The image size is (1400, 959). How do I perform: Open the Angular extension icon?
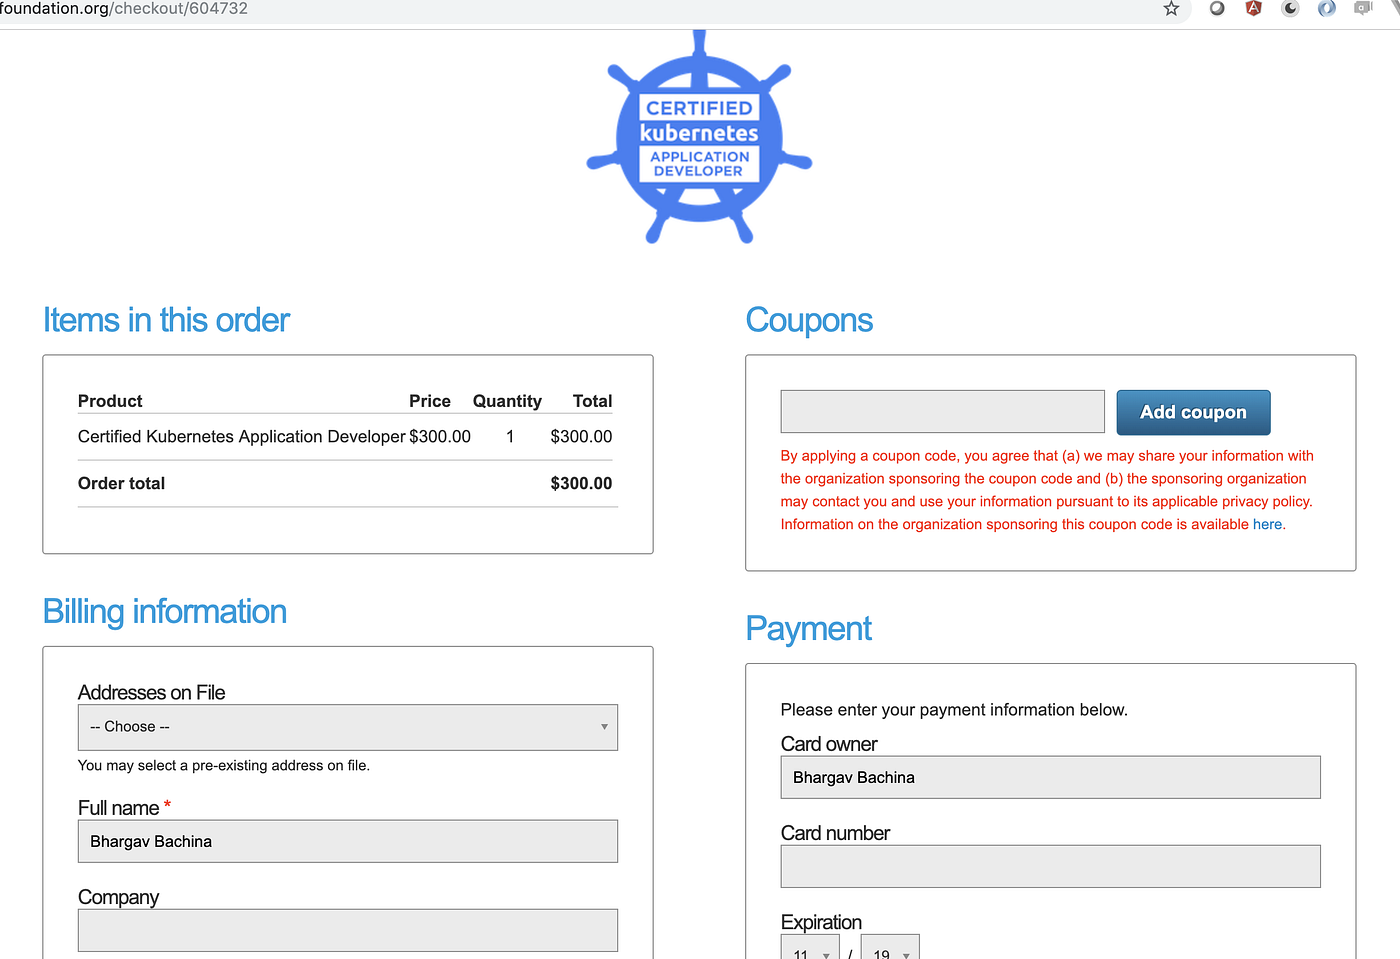point(1253,8)
